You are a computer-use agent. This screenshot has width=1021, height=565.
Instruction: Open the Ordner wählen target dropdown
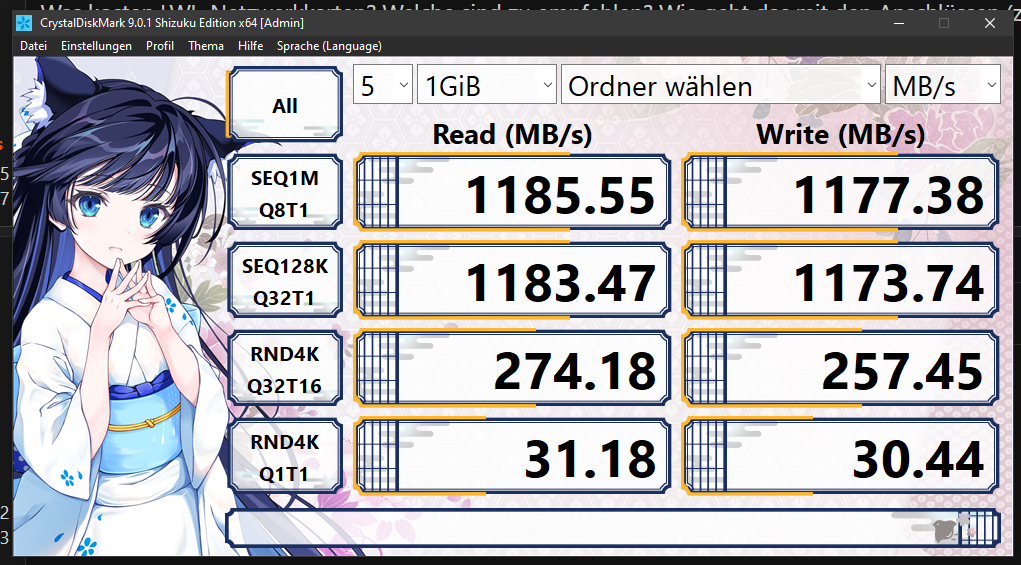721,85
